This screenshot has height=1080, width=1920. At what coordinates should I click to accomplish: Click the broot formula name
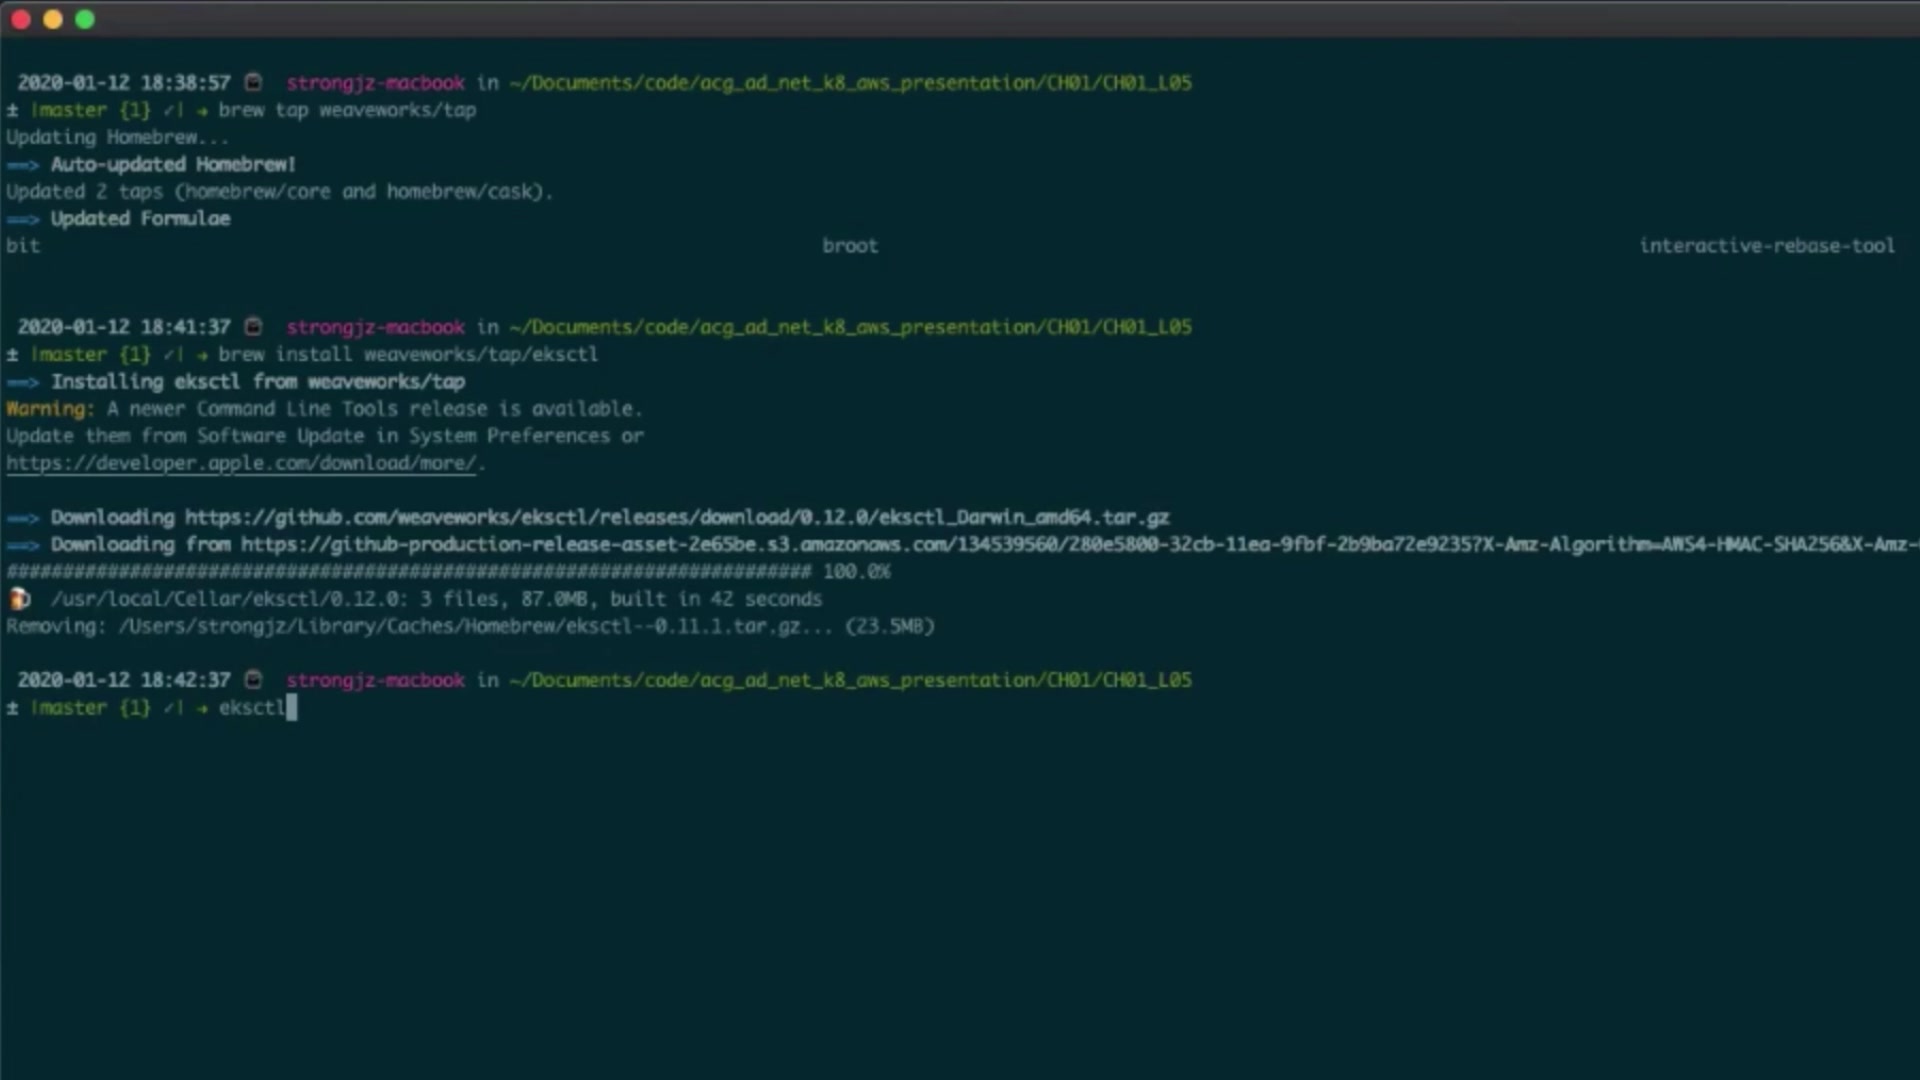tap(850, 246)
